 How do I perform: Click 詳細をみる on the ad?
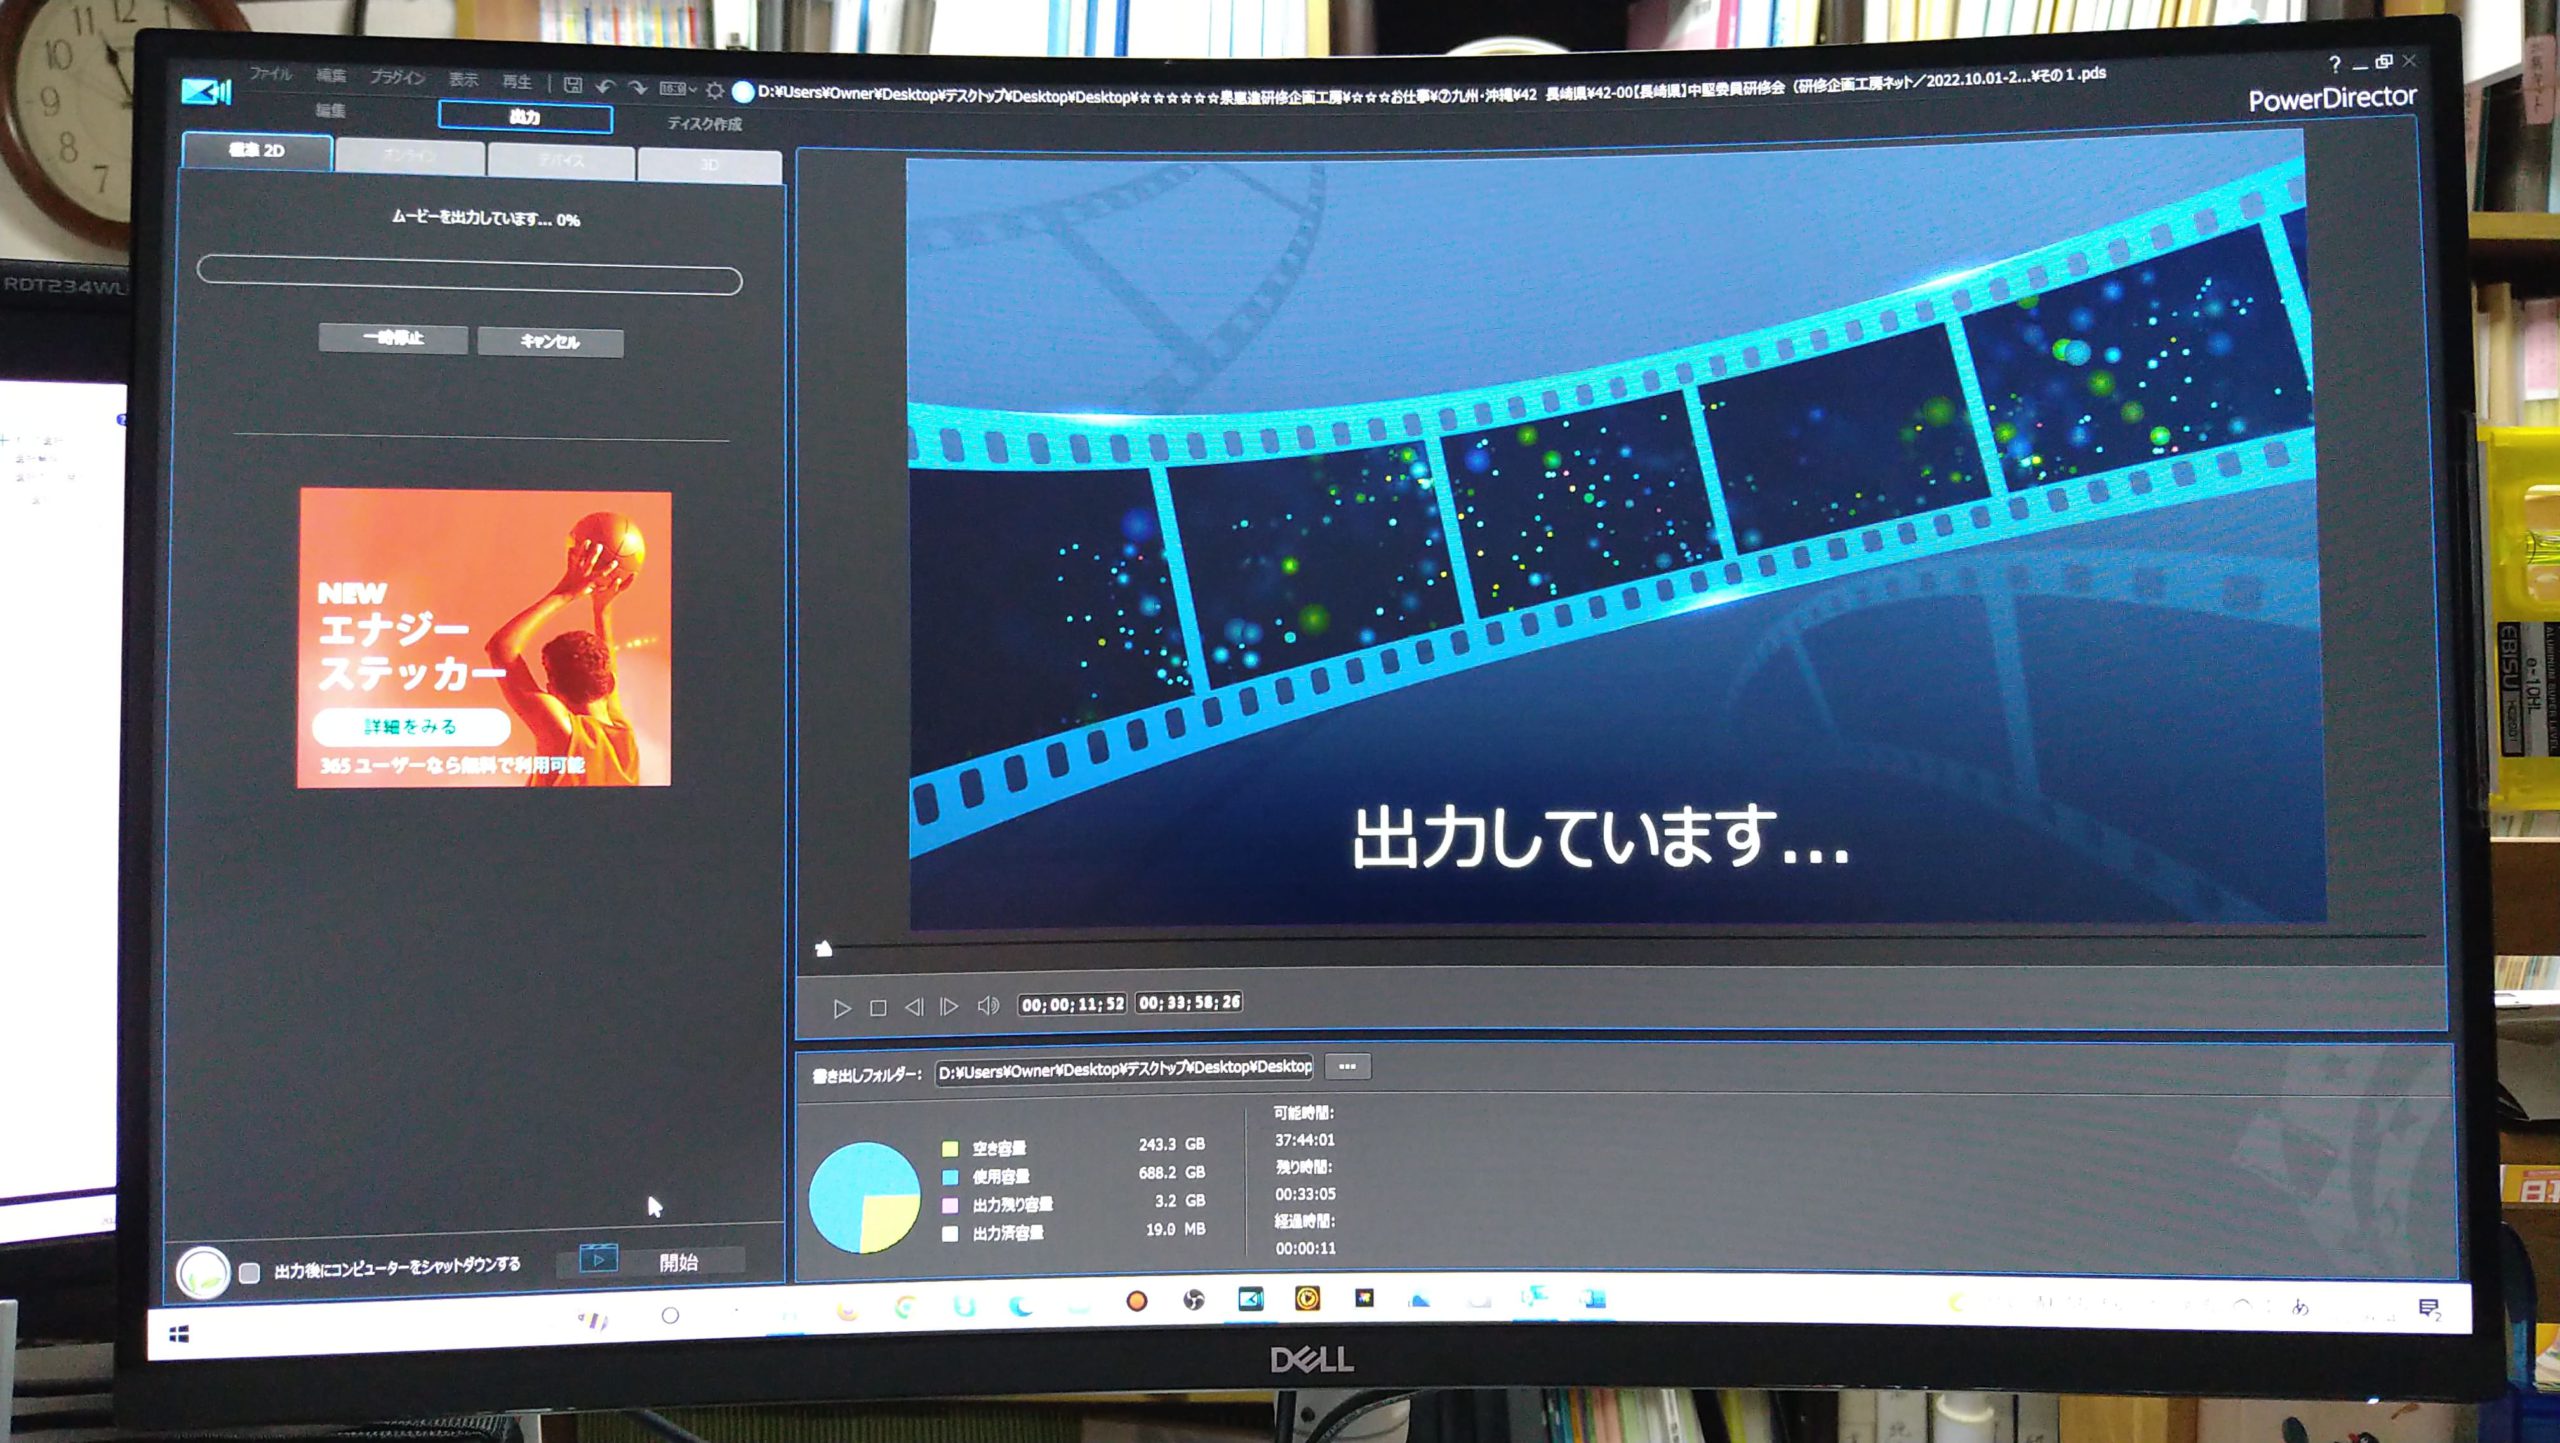point(411,726)
